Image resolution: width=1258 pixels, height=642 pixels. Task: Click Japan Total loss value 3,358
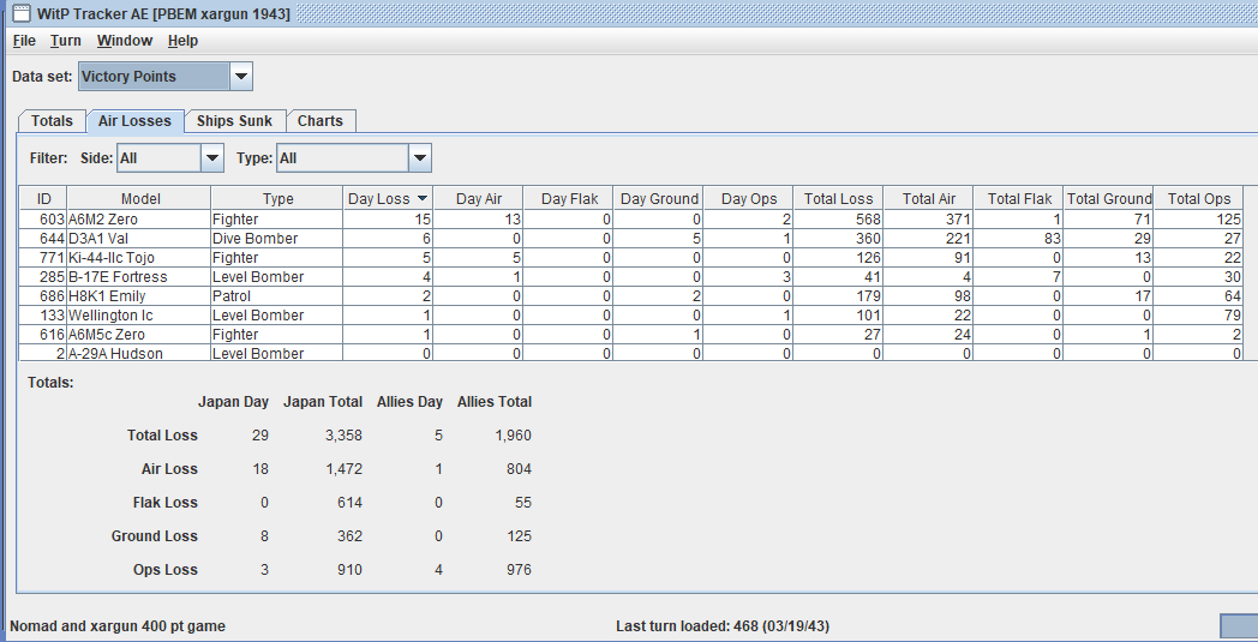click(x=344, y=435)
